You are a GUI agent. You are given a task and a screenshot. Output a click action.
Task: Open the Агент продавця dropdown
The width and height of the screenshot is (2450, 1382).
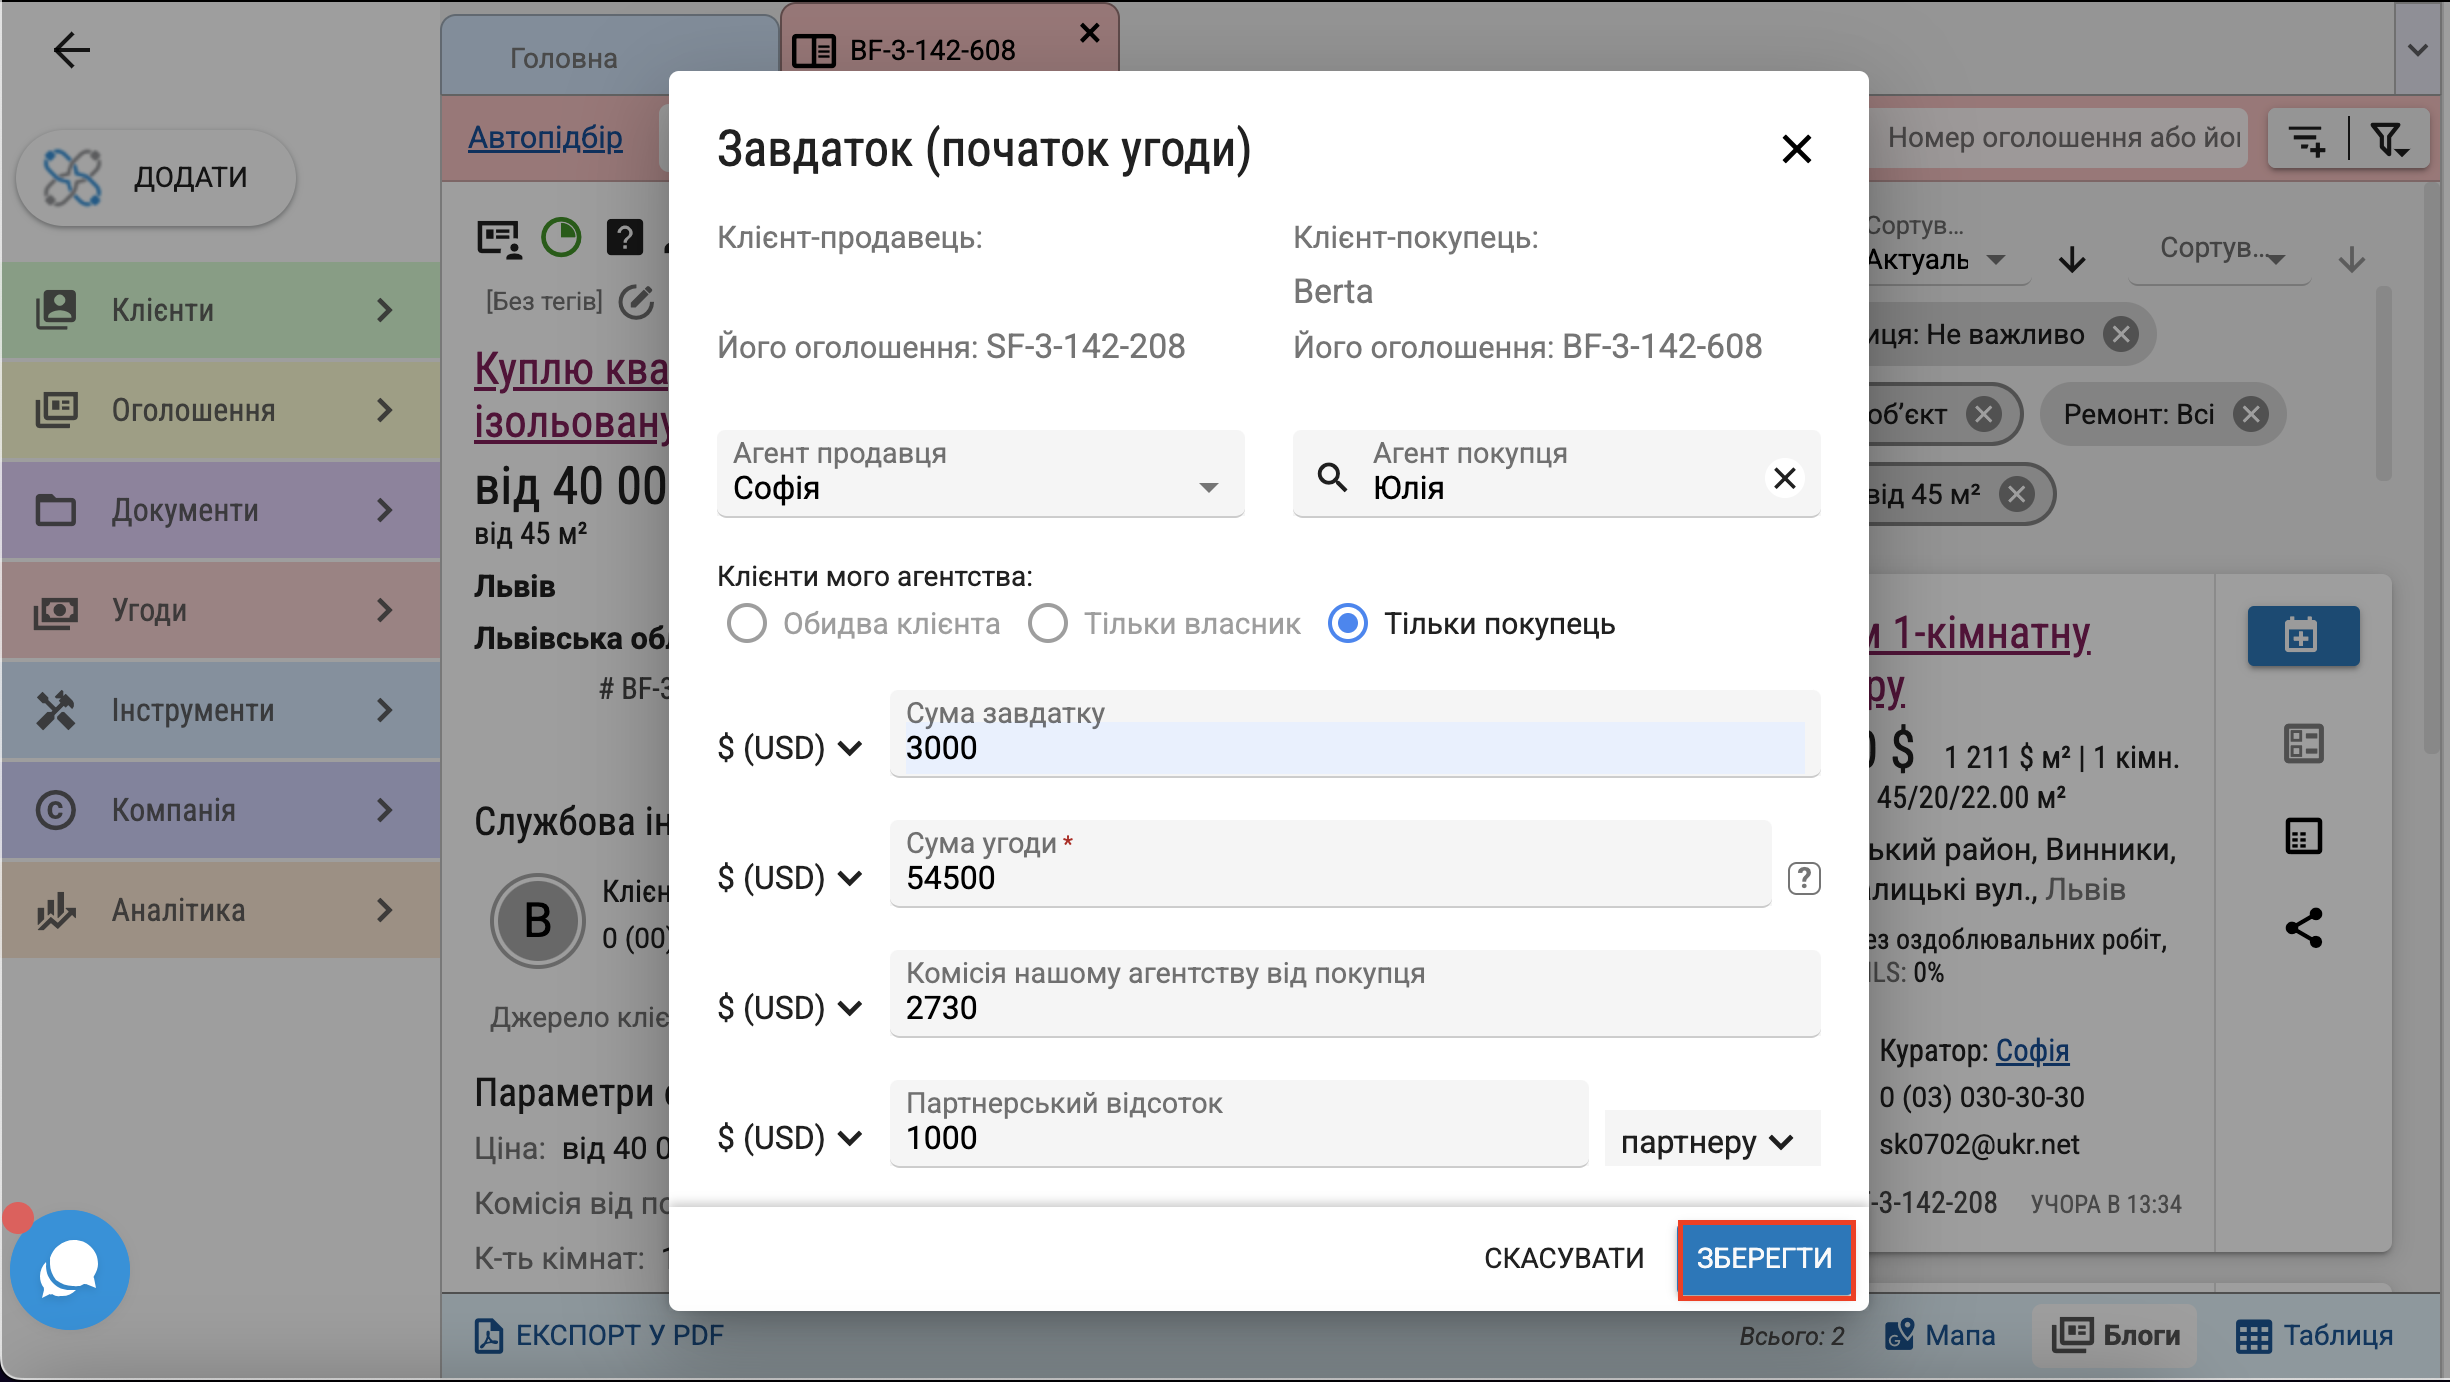point(980,474)
